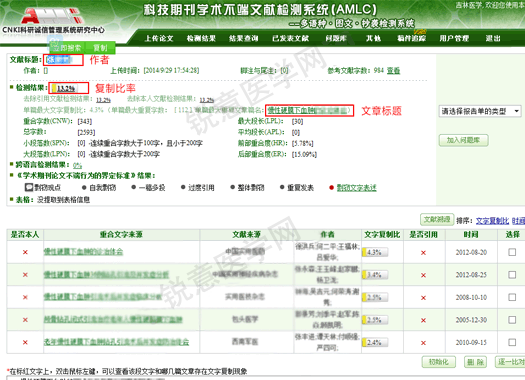Click the red dot beside 剽窃文字表述
525x380 pixels.
[x=331, y=187]
